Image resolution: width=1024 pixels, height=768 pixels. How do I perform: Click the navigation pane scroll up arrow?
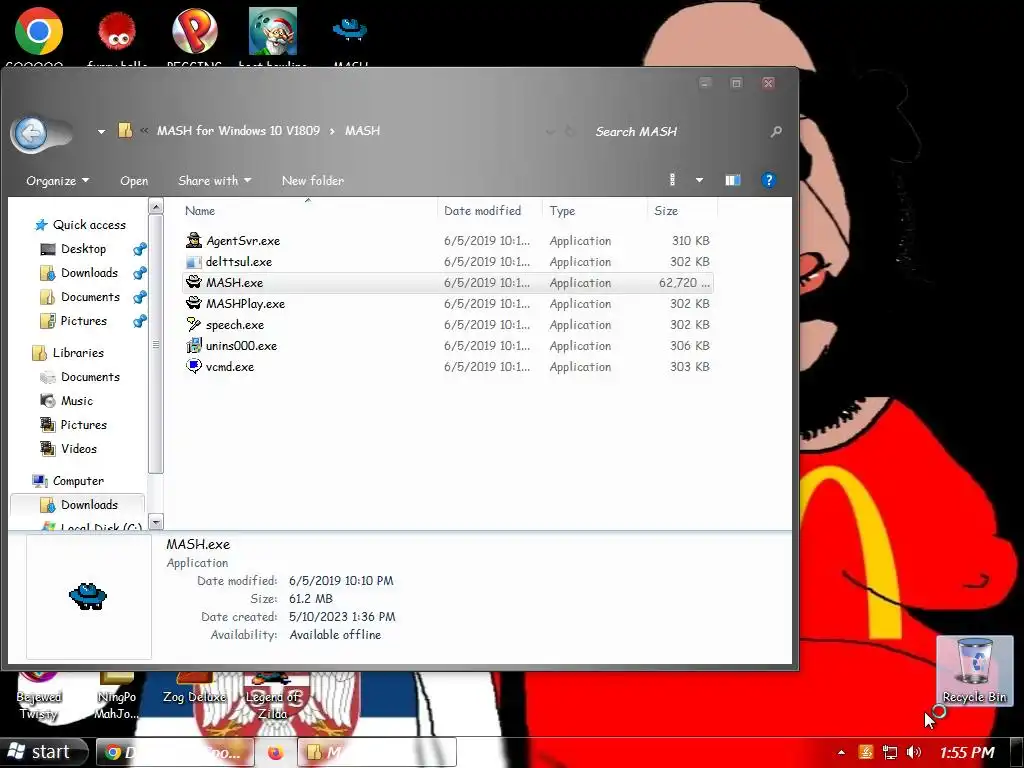point(155,207)
